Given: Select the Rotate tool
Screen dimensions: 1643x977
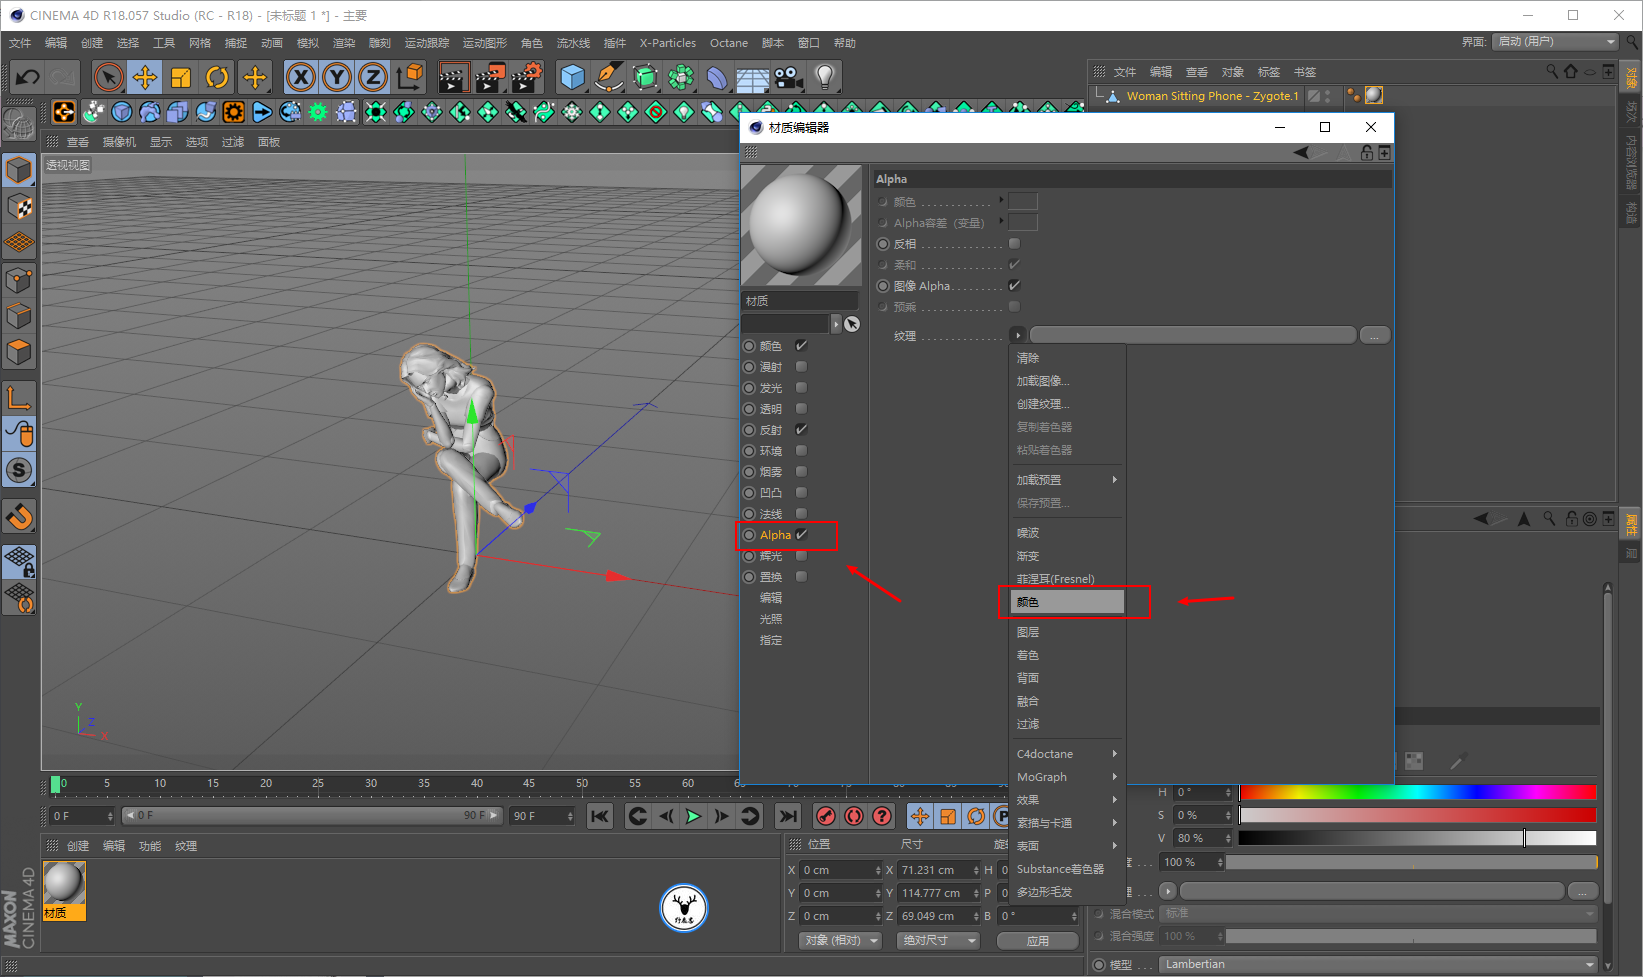Looking at the screenshot, I should (x=217, y=77).
